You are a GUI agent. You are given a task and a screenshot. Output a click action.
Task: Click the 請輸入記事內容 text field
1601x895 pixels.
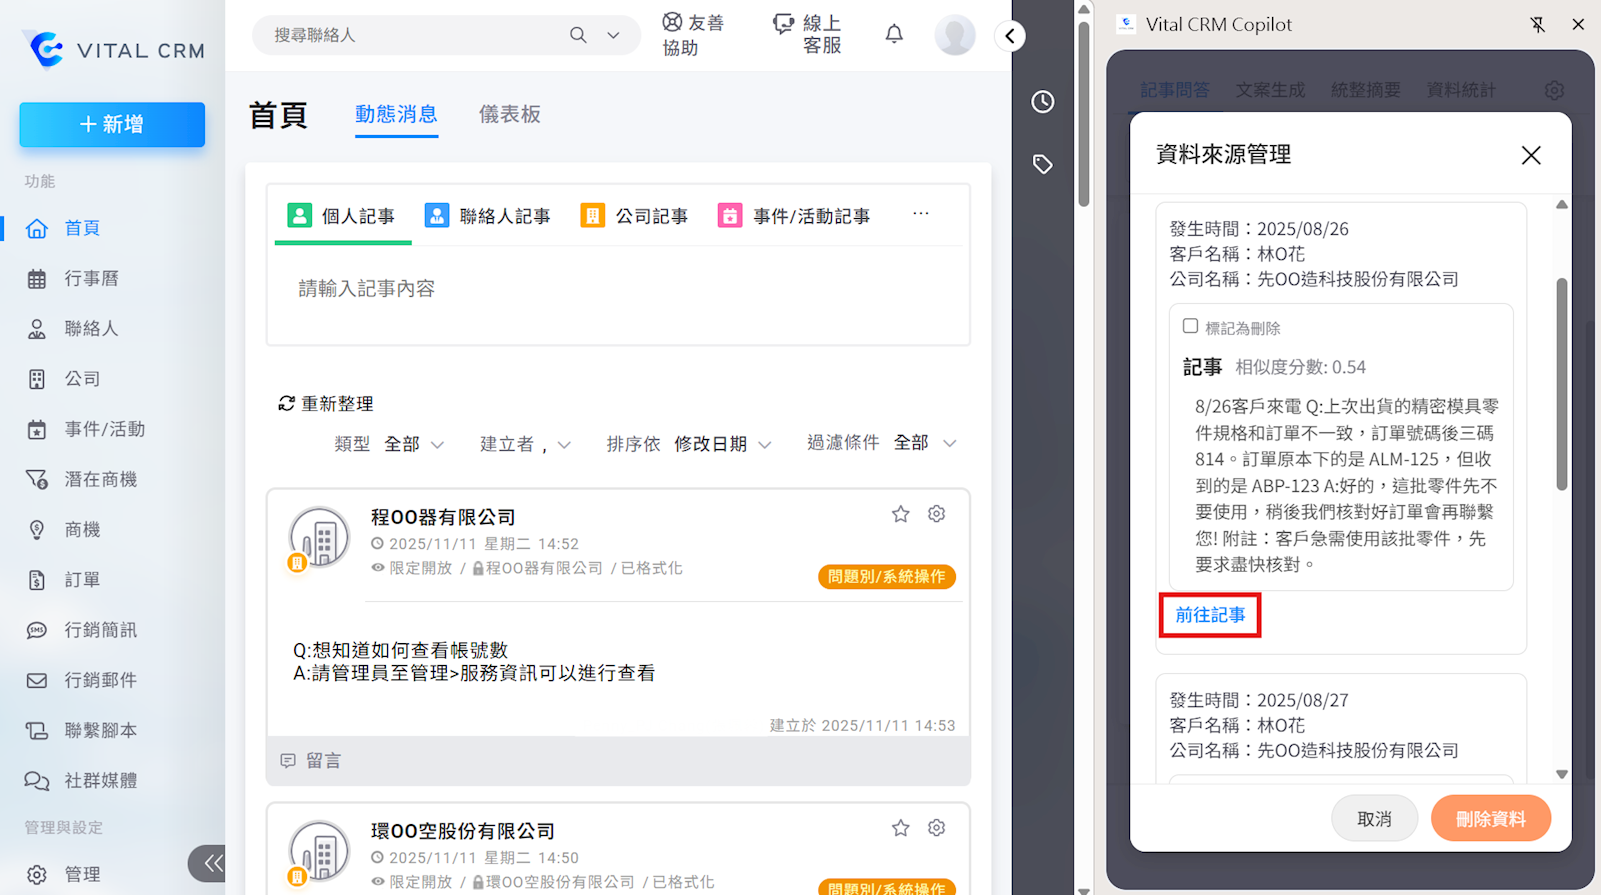618,290
